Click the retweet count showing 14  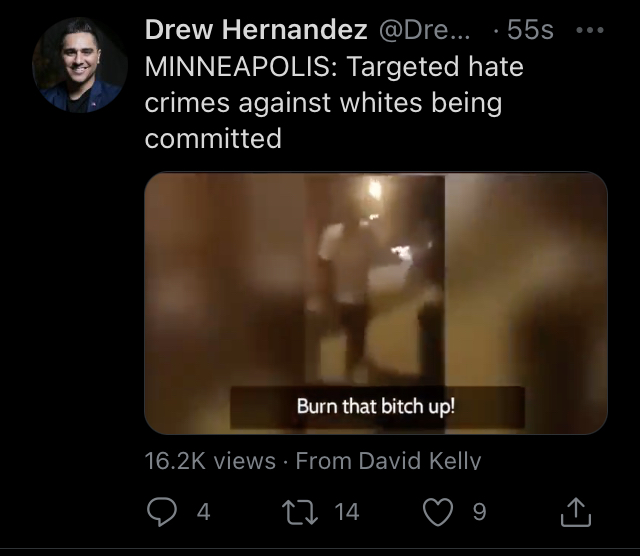[347, 512]
